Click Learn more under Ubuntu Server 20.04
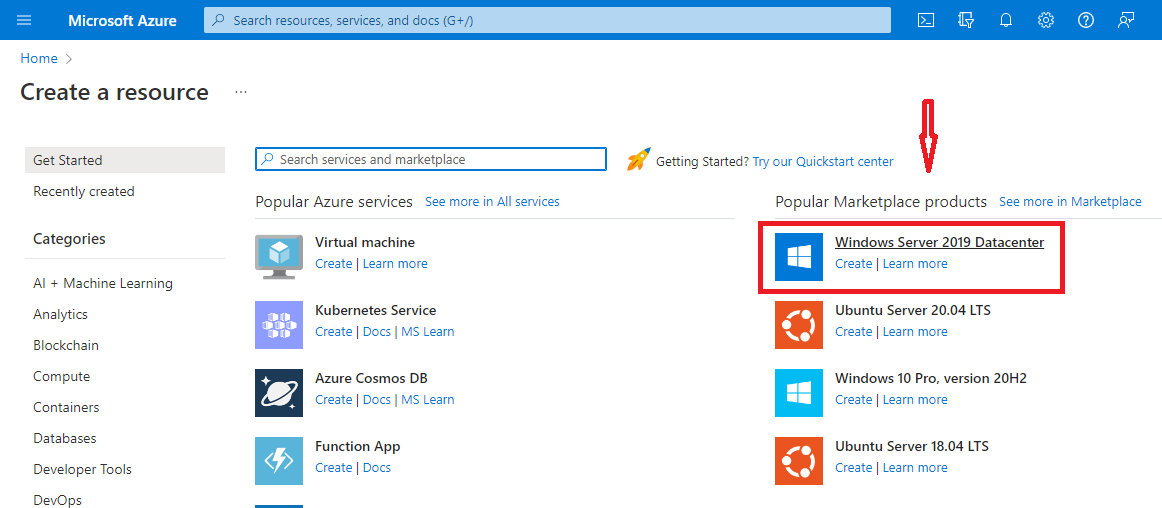Screen dimensions: 1162x508 (x=915, y=332)
